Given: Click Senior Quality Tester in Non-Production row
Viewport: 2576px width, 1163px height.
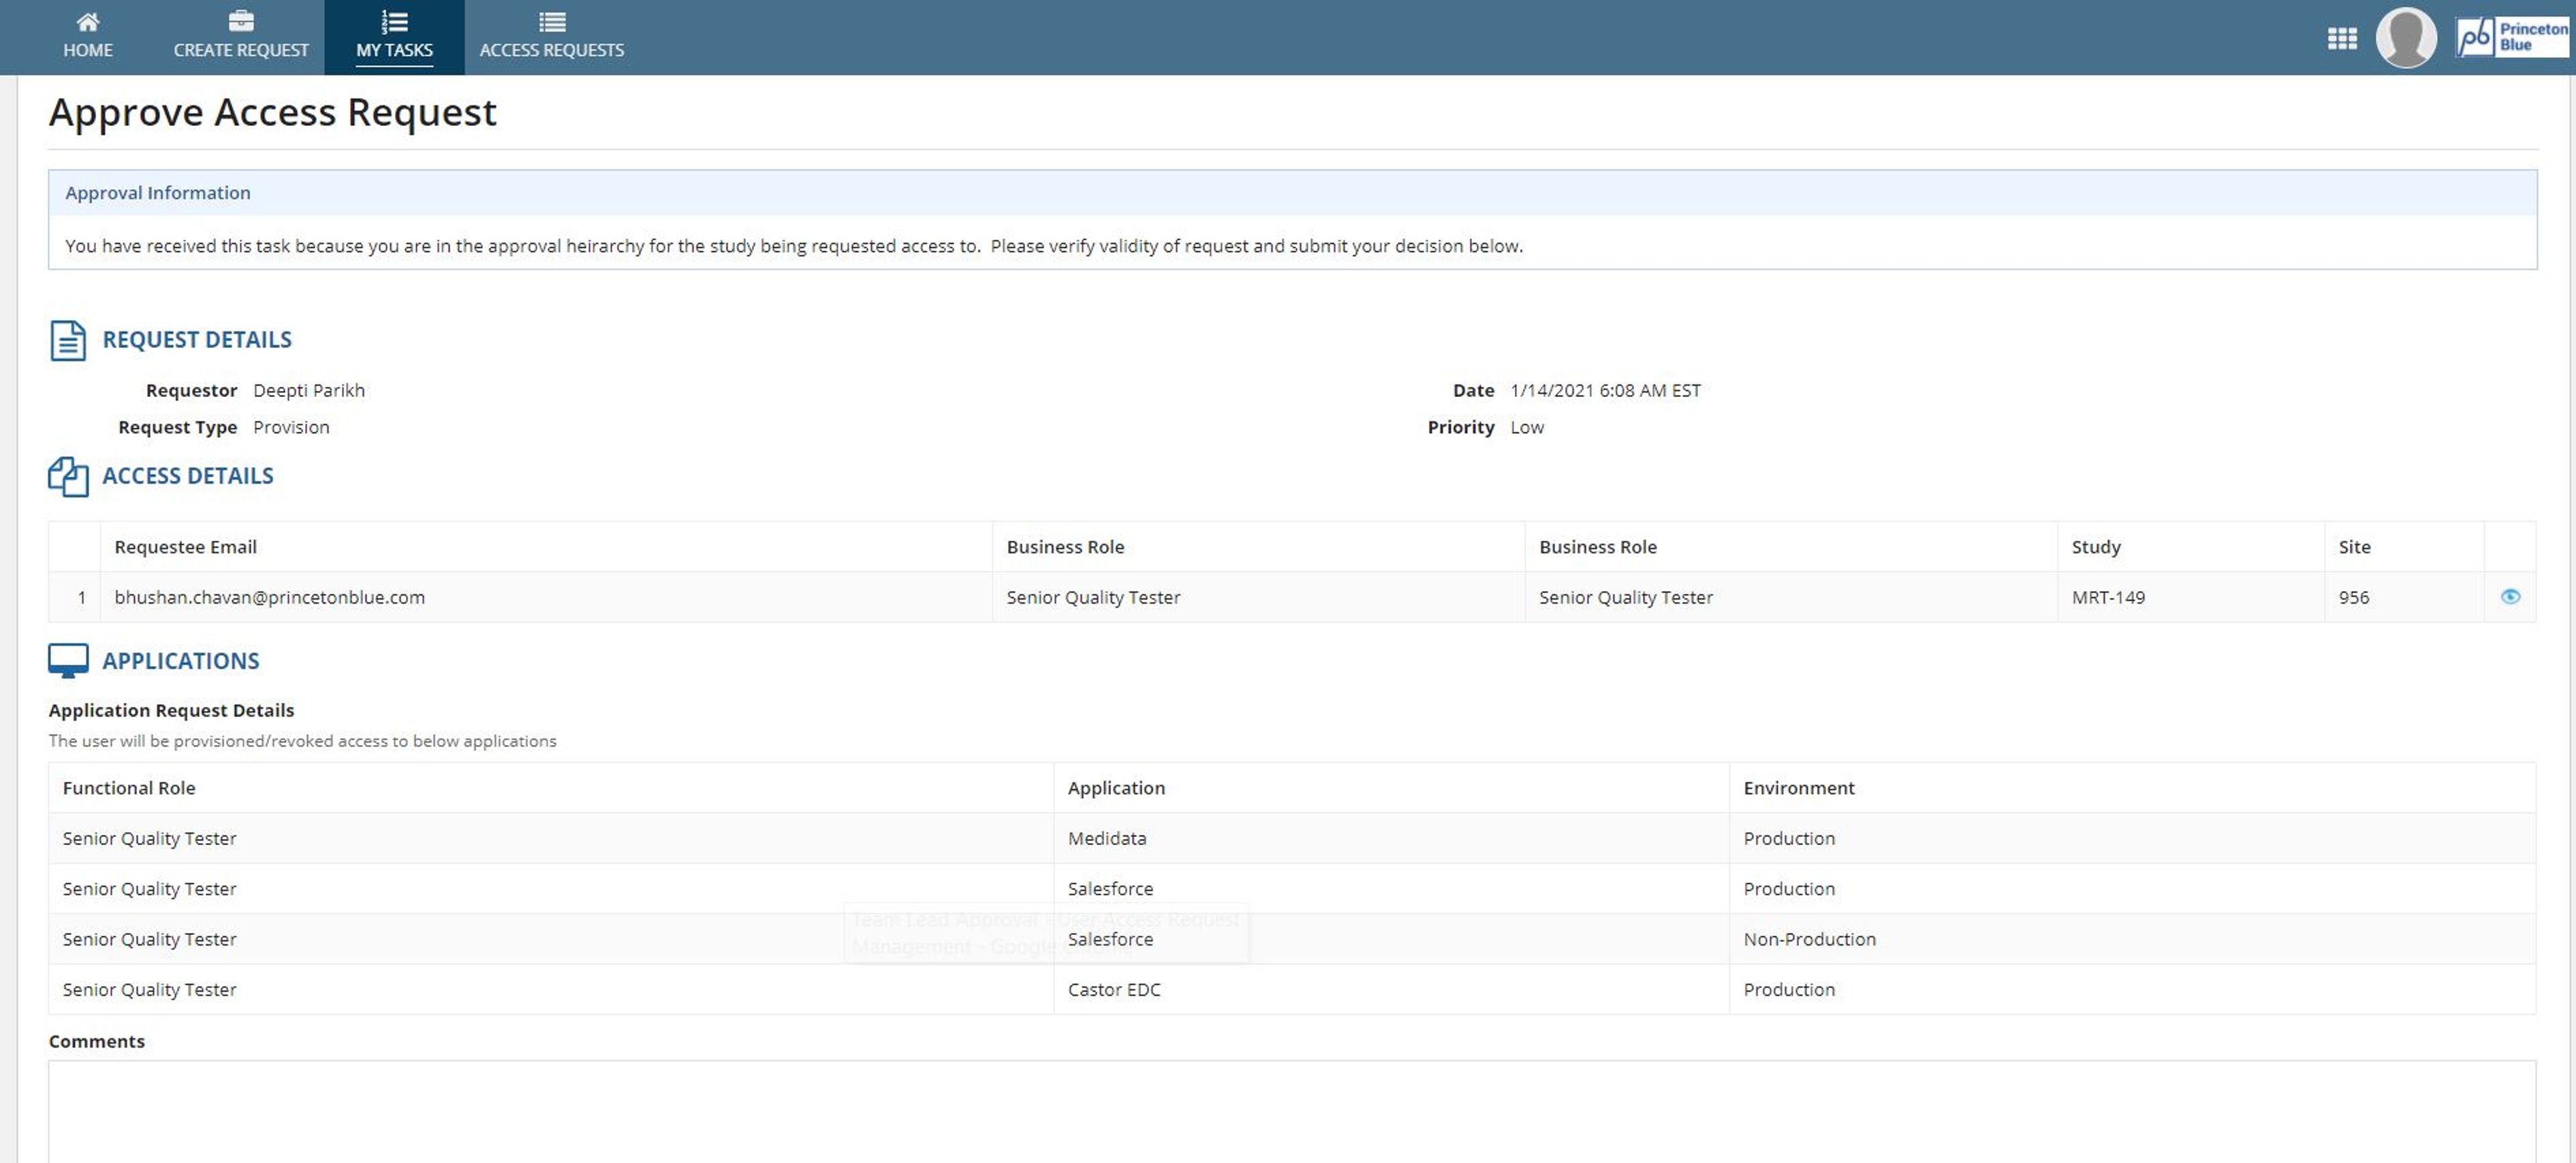Looking at the screenshot, I should [x=149, y=939].
